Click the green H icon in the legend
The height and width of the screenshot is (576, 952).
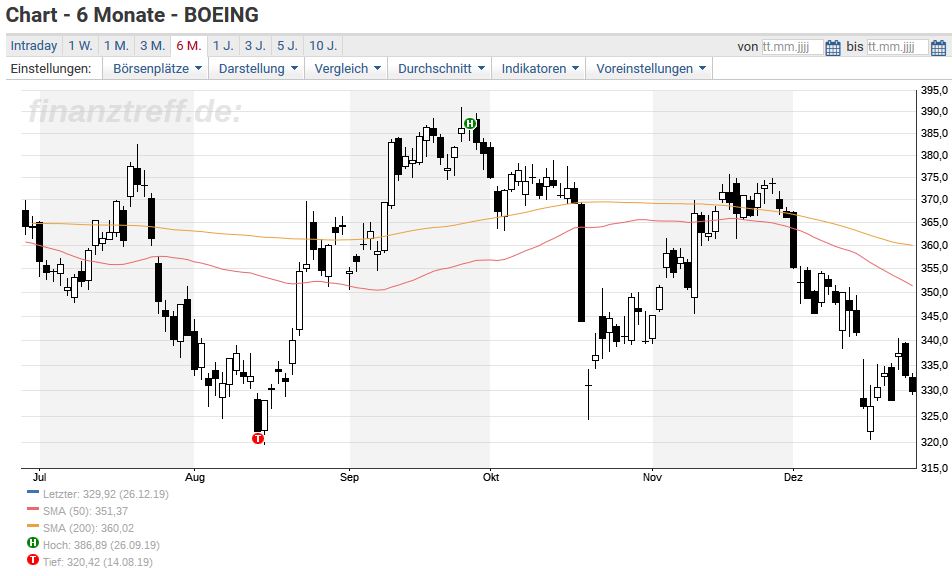(33, 543)
